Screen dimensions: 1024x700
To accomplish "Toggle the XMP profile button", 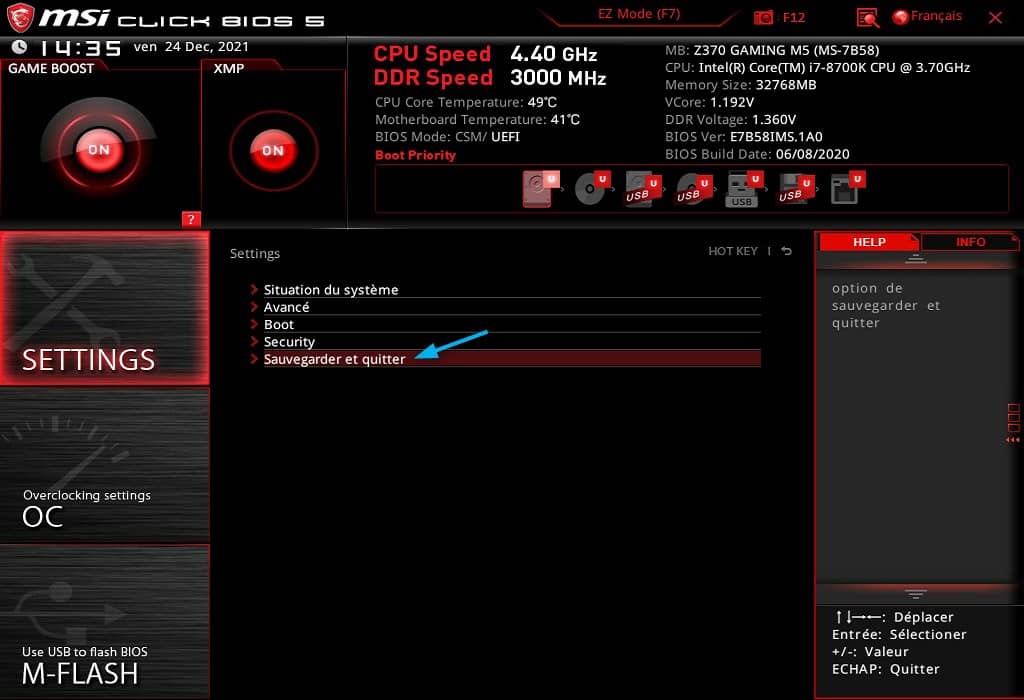I will coord(273,150).
